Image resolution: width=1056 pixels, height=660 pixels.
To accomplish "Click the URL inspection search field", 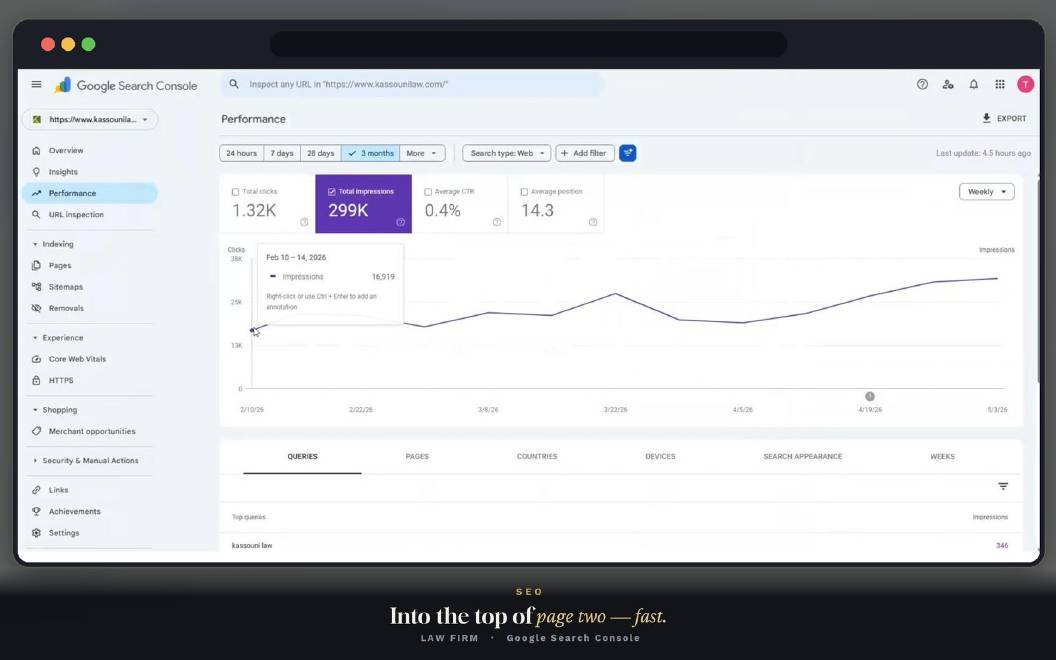I will pyautogui.click(x=412, y=84).
